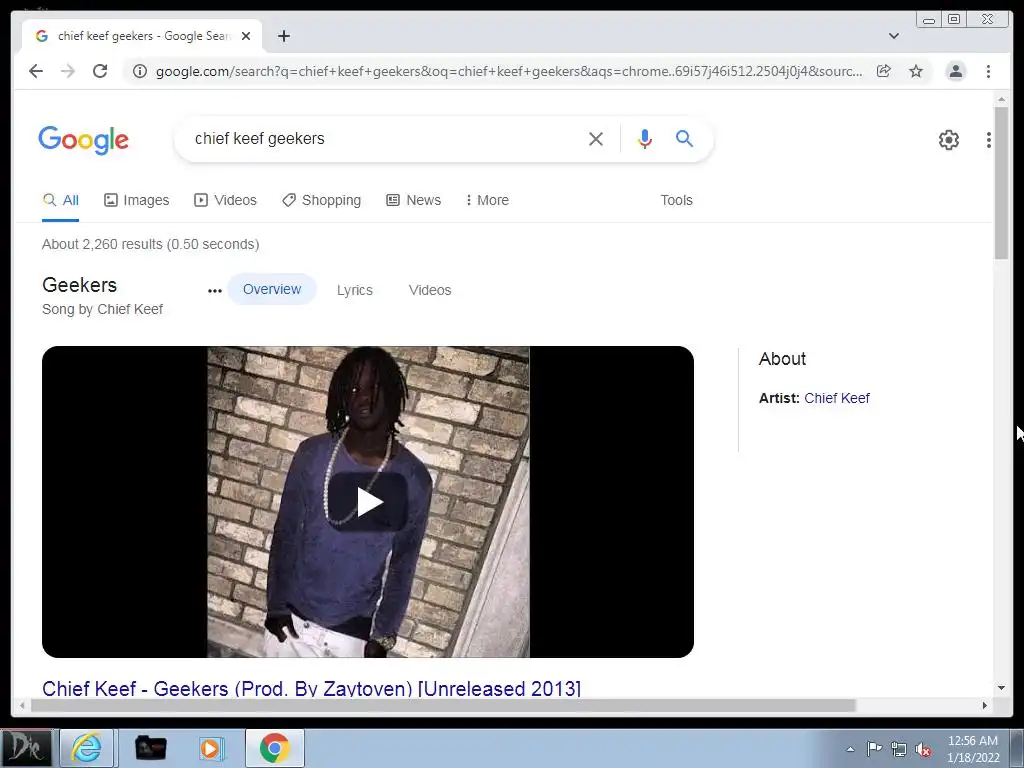1024x768 pixels.
Task: Go to the Google logo homepage
Action: [x=84, y=140]
